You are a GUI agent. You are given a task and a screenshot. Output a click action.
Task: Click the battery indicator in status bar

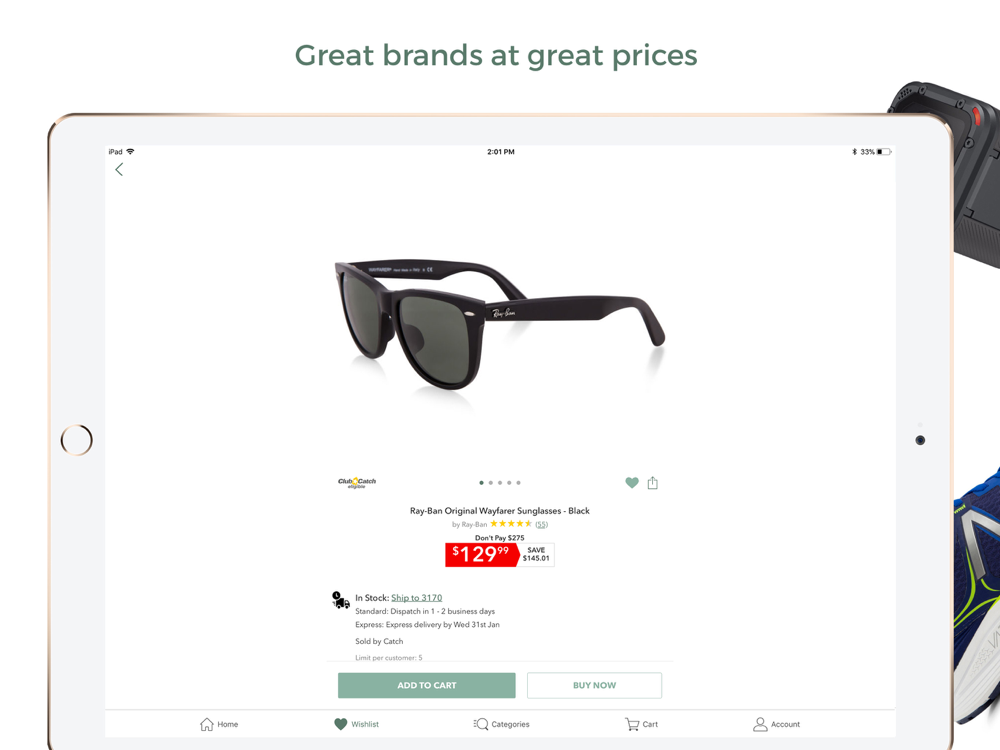[883, 152]
